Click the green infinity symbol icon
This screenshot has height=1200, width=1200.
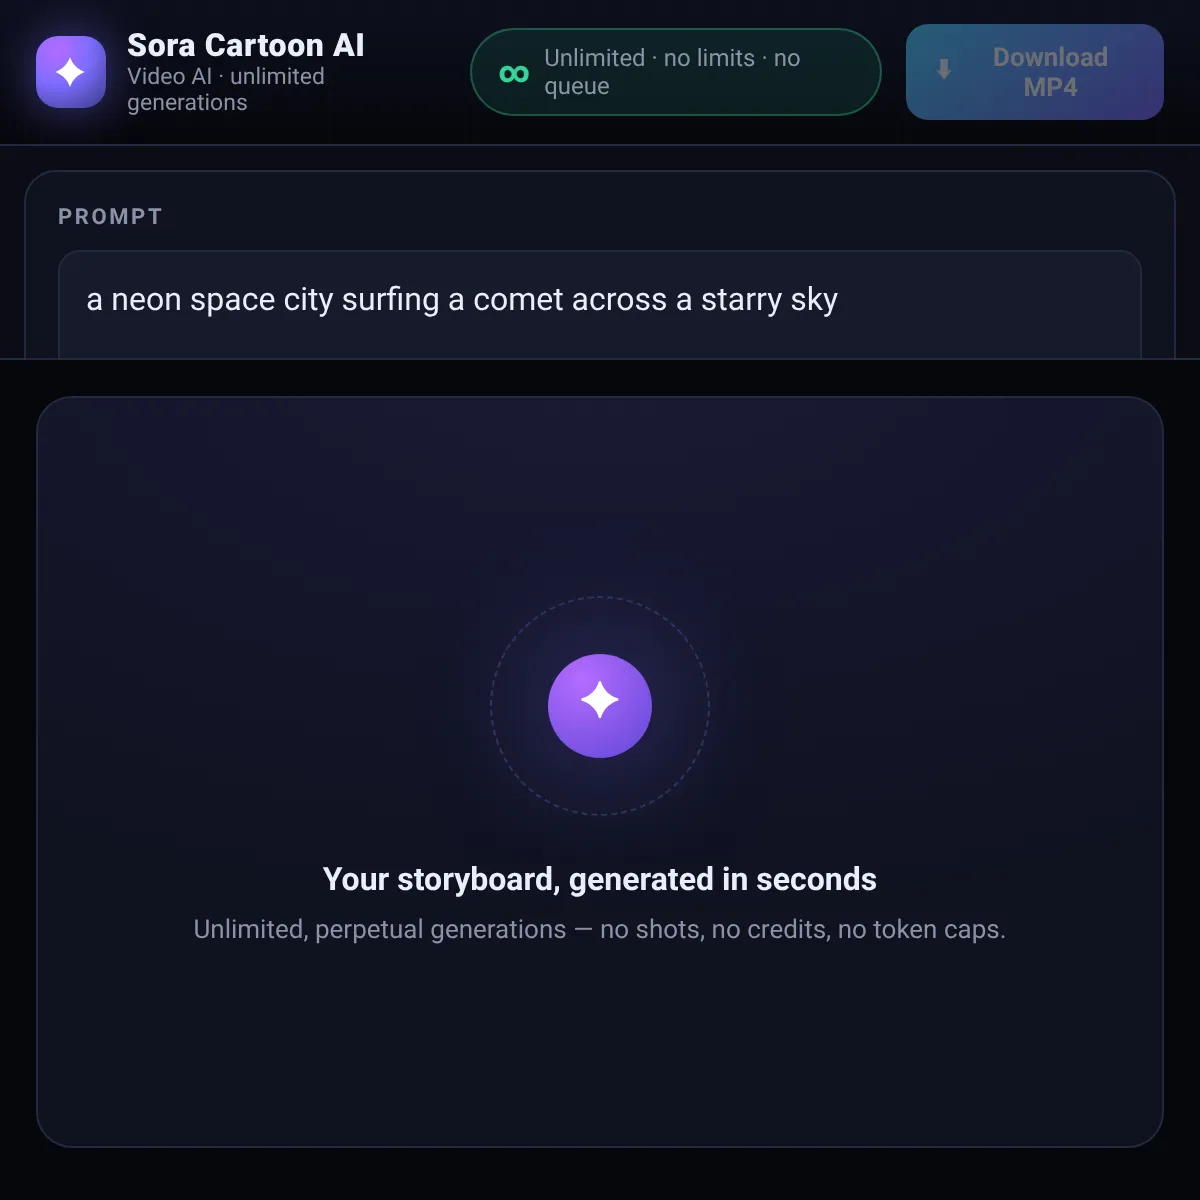514,73
